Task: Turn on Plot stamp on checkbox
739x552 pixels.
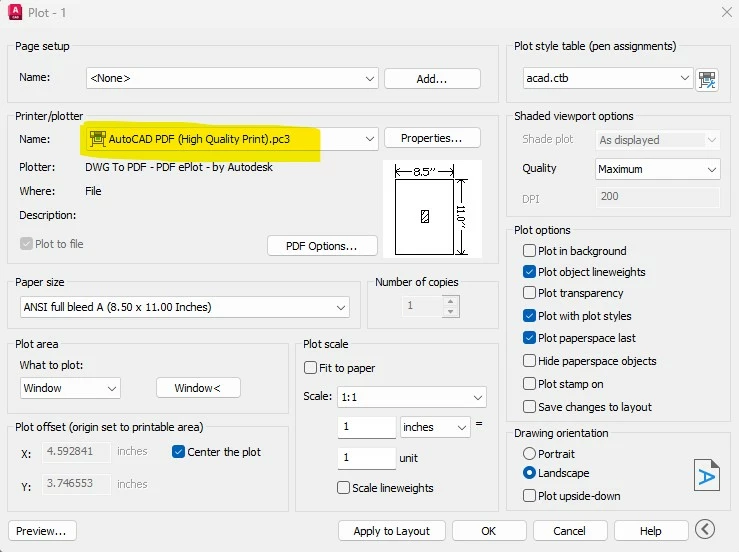Action: 529,383
